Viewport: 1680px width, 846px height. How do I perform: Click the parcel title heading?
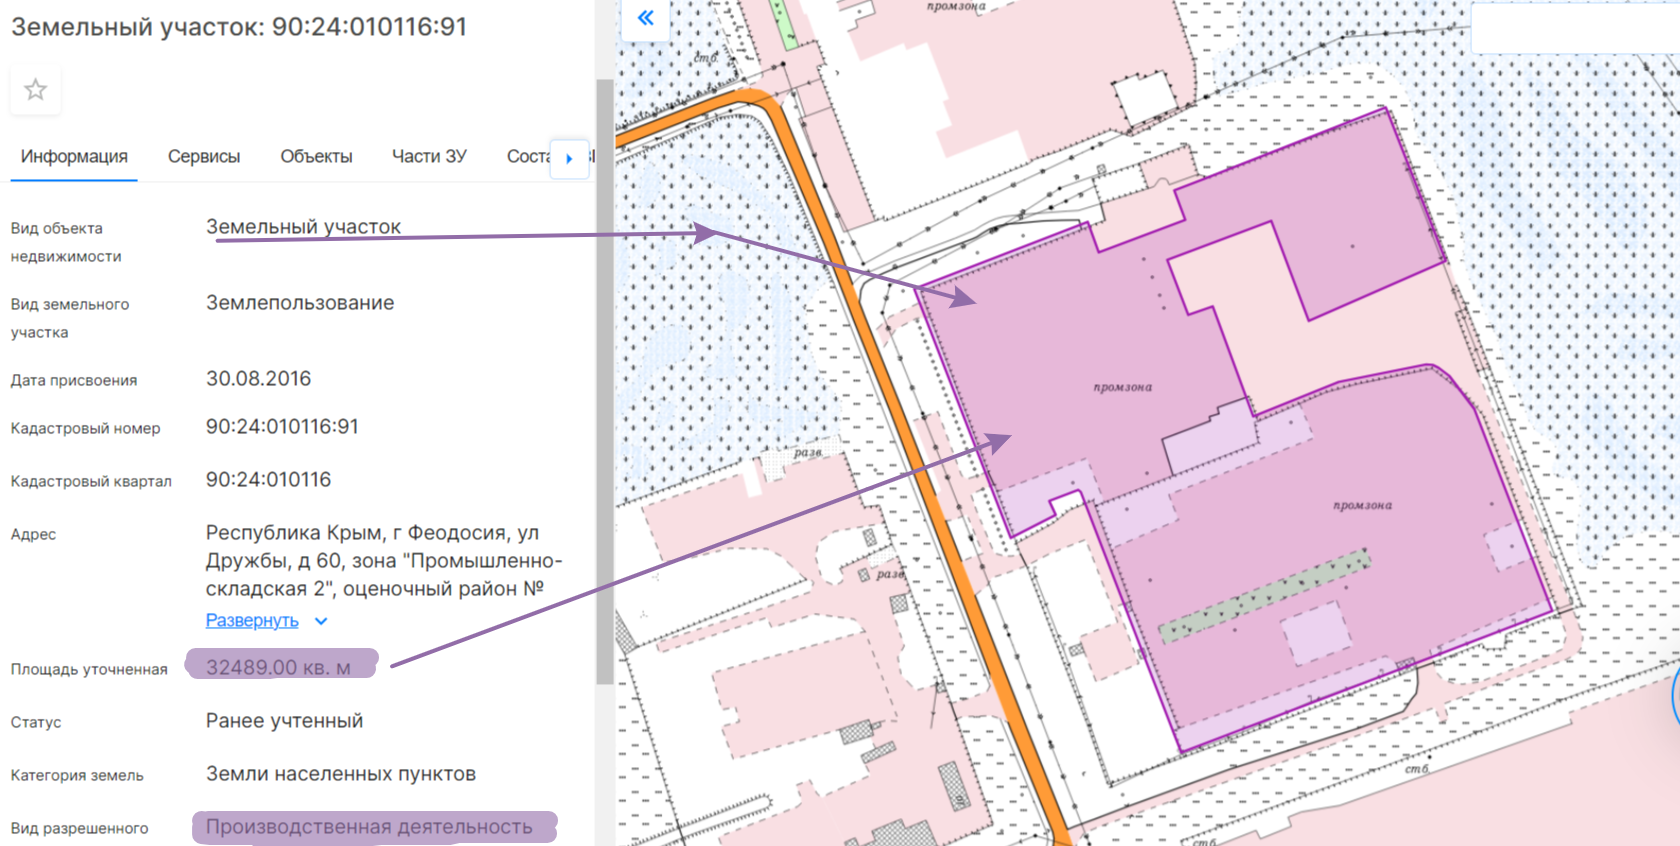239,27
